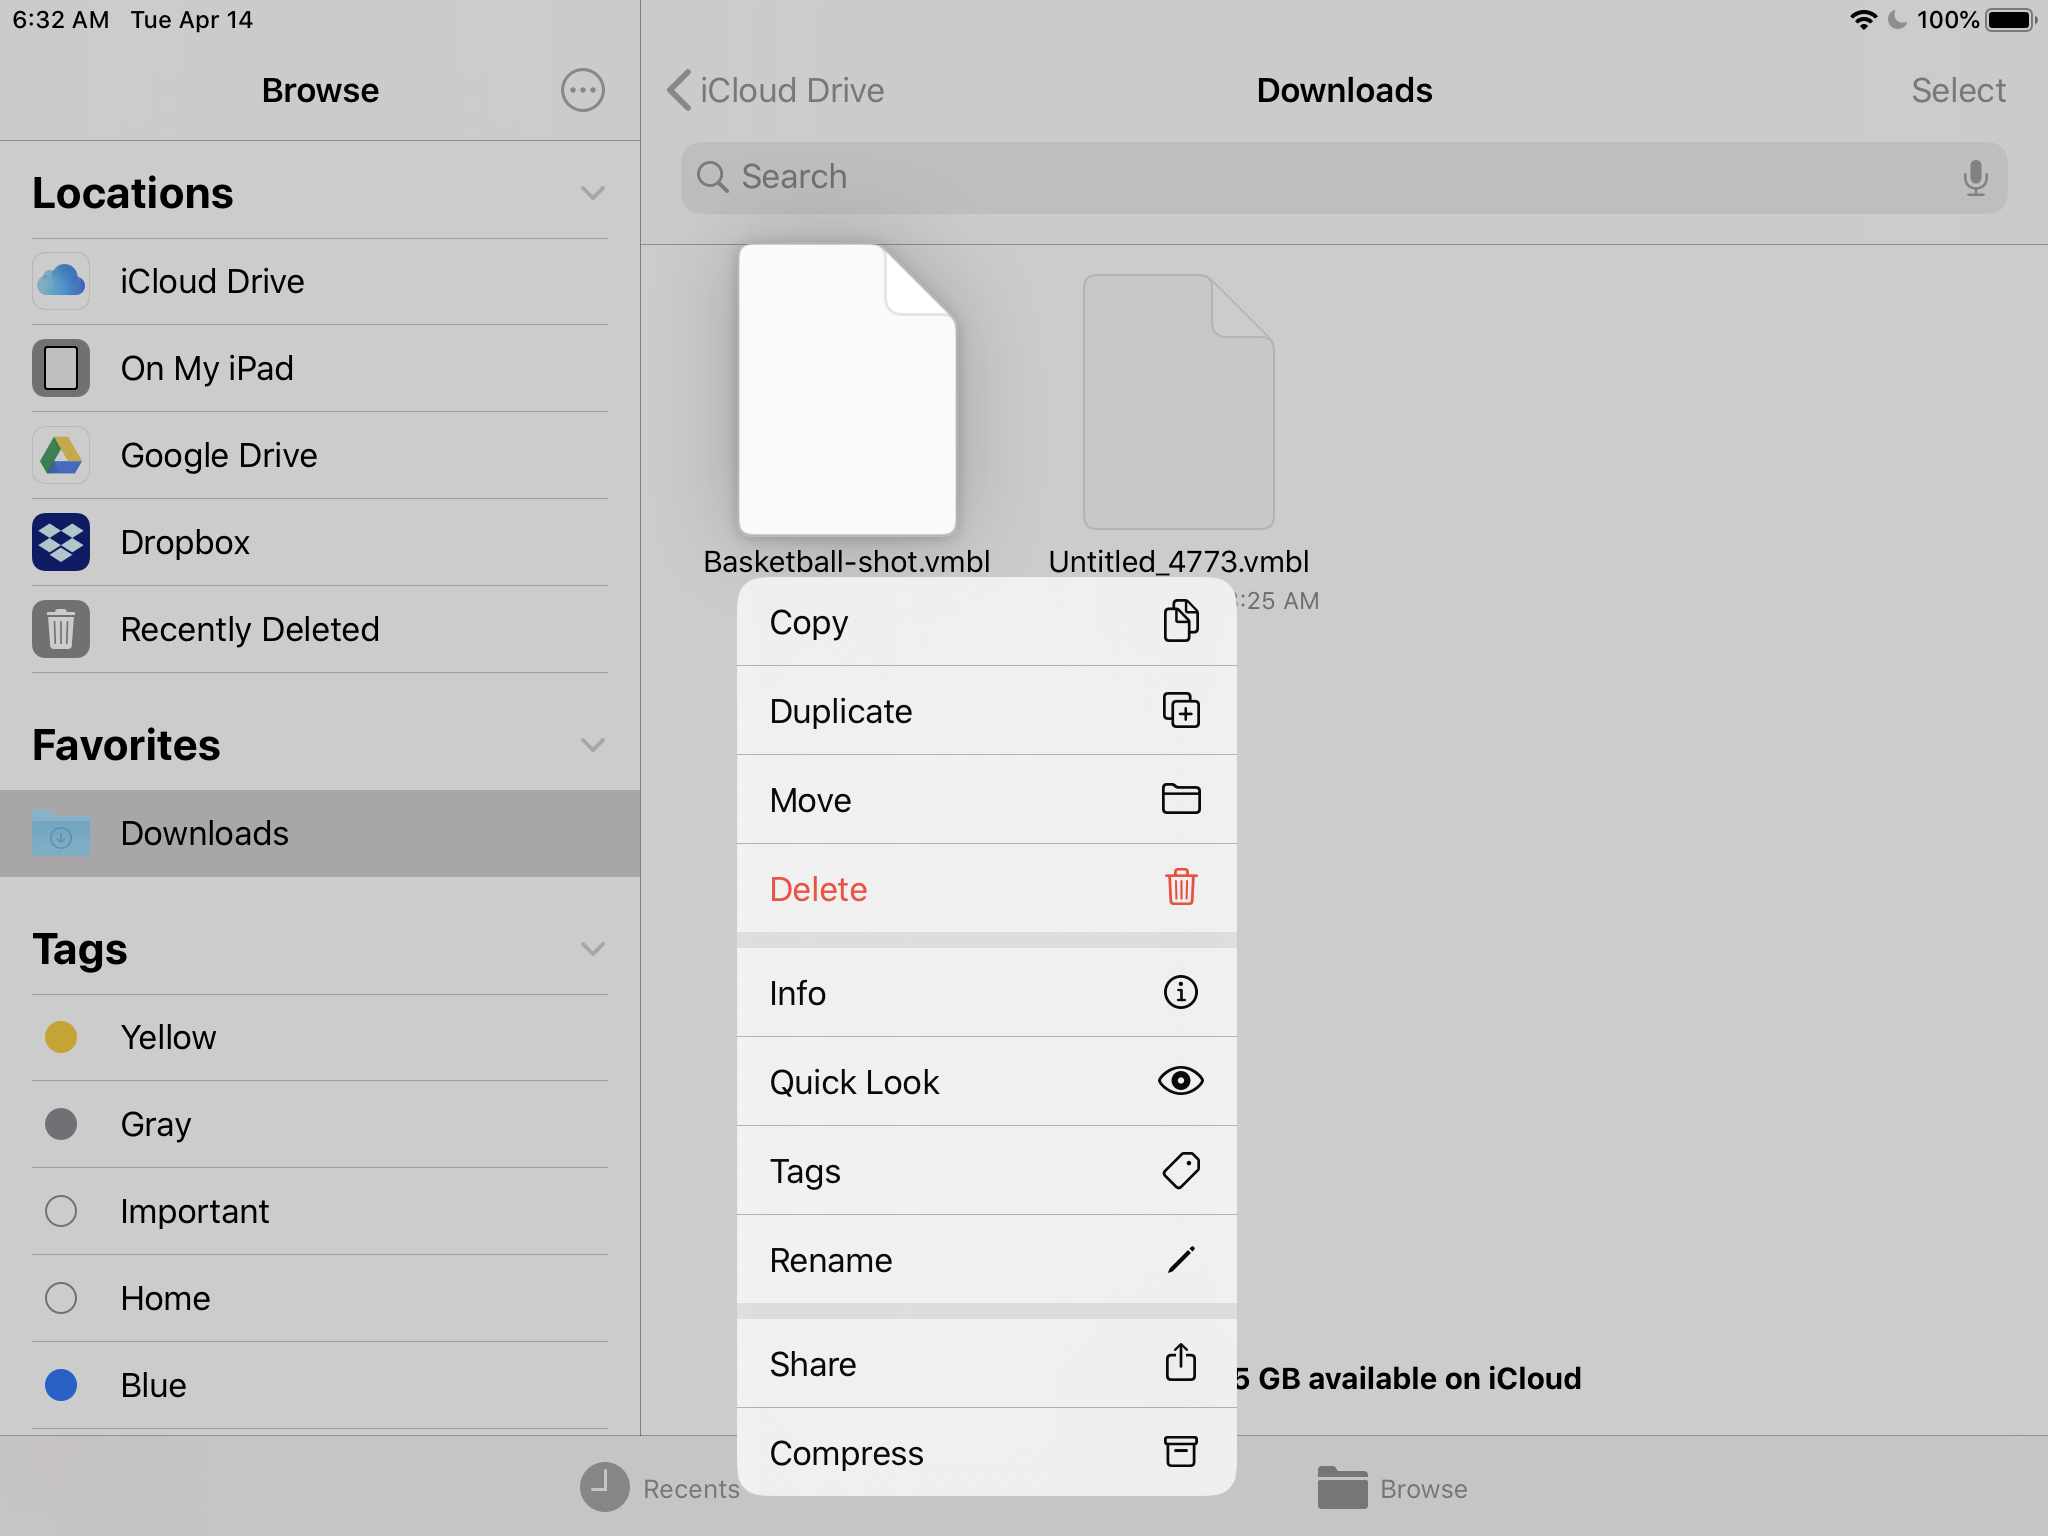Open the Recently Deleted trash icon
2048x1536 pixels.
pyautogui.click(x=61, y=629)
